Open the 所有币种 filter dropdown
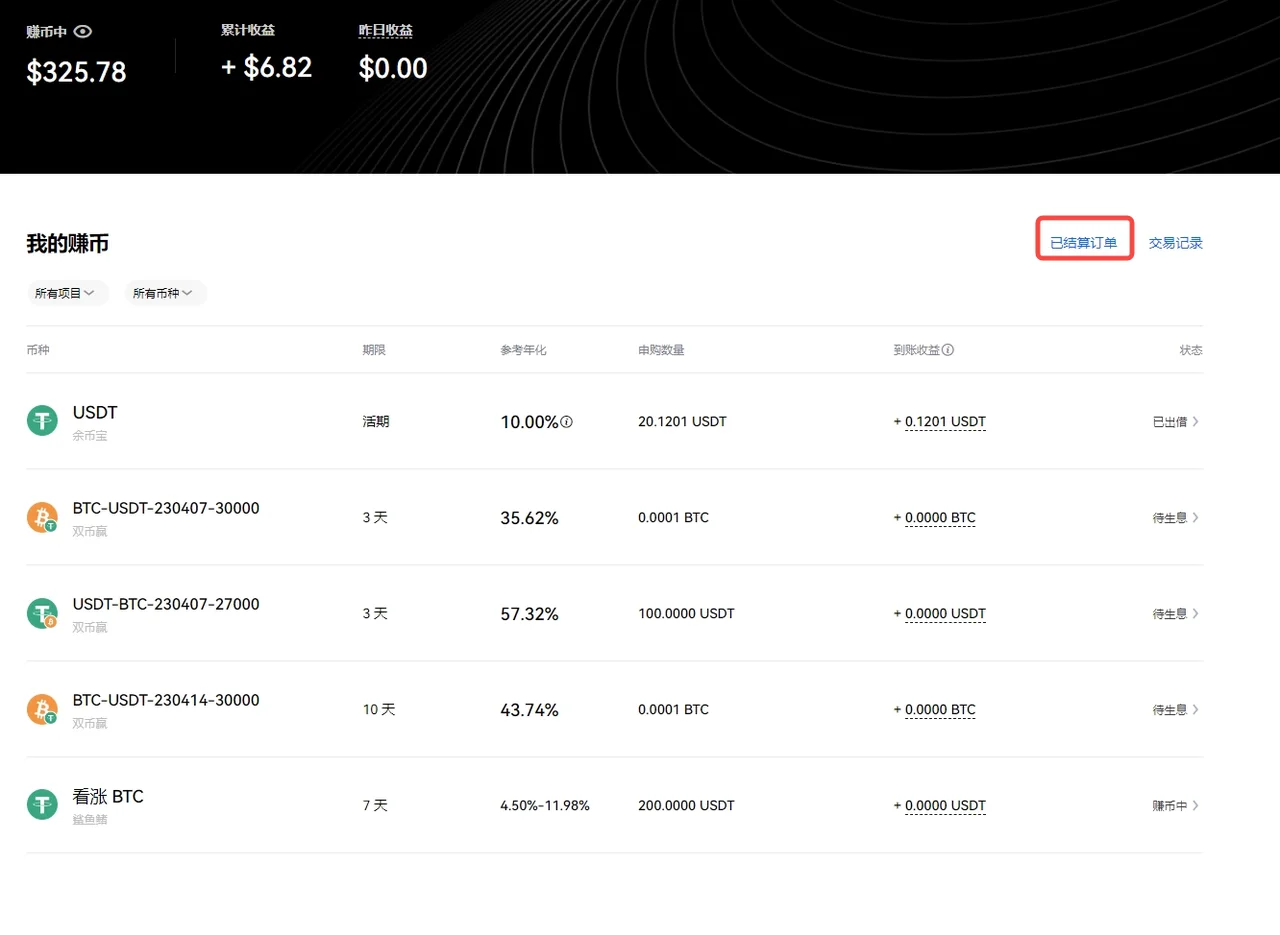 (166, 293)
